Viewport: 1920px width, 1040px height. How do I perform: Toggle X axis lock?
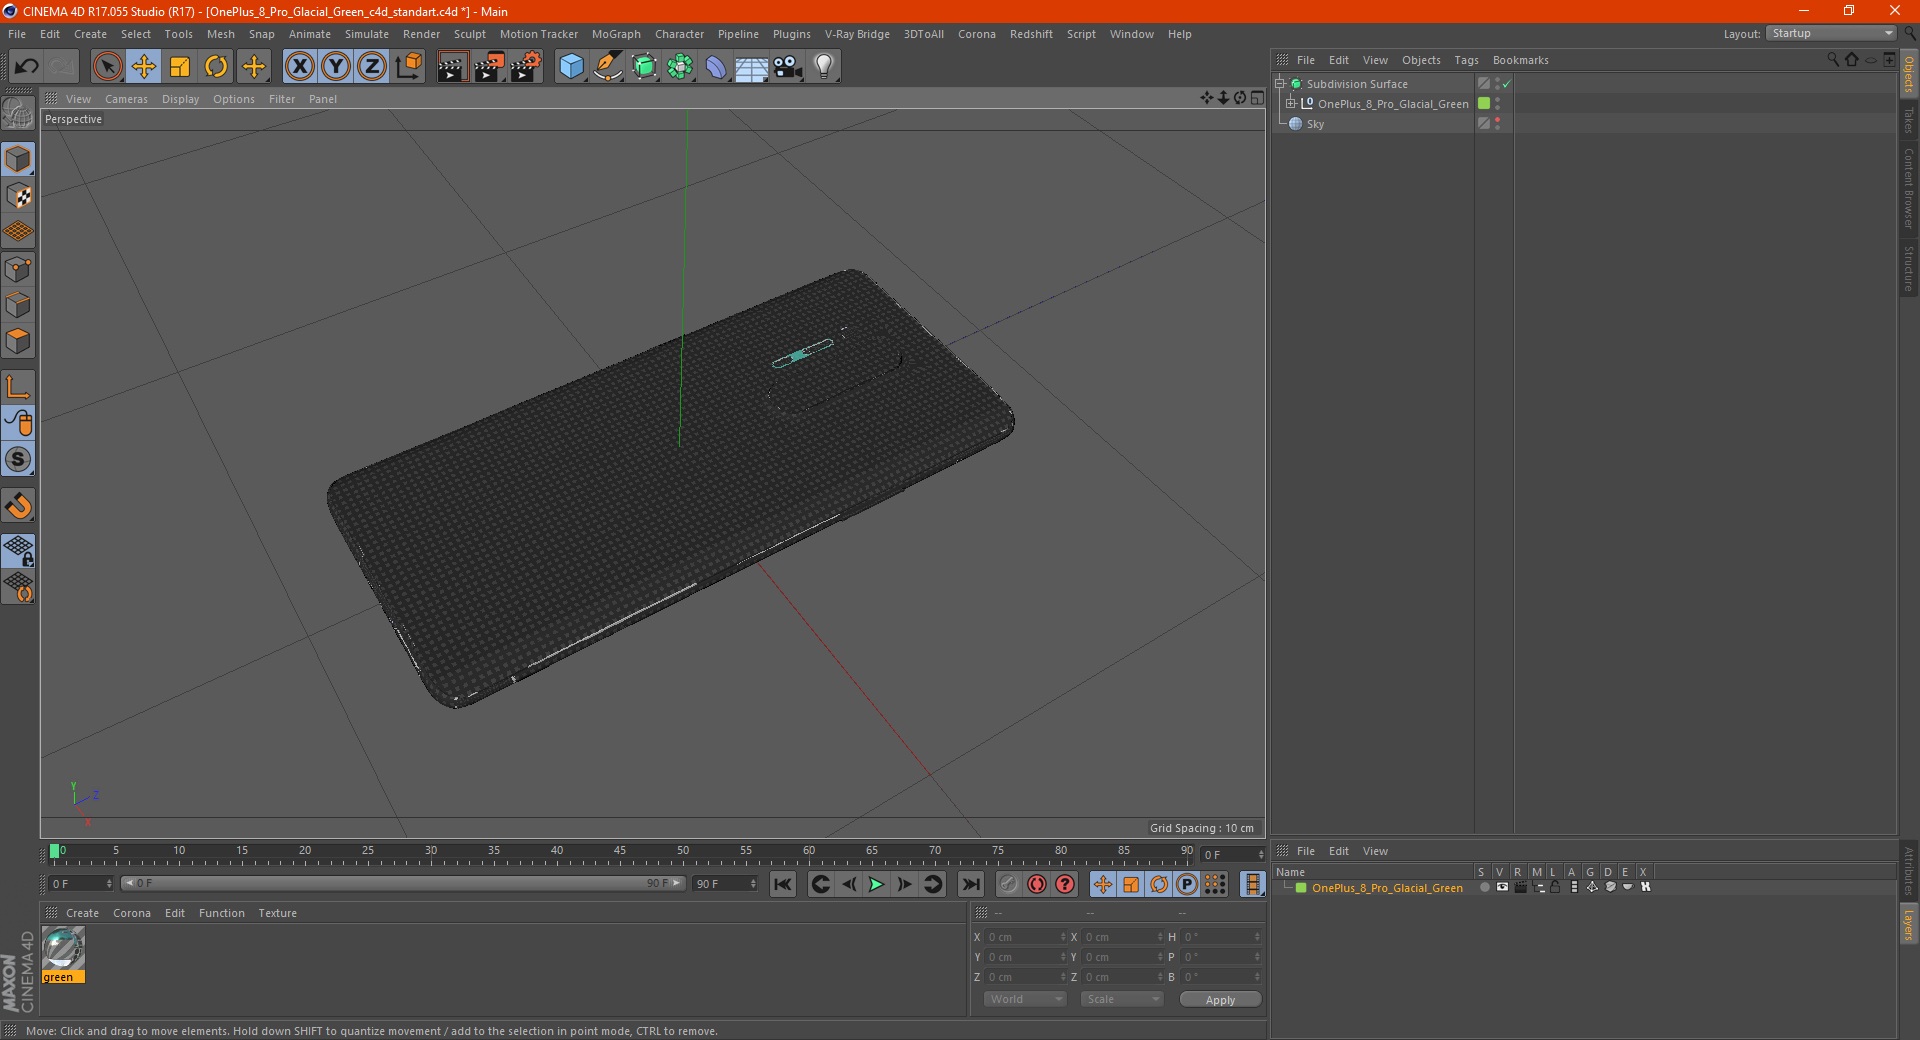299,67
